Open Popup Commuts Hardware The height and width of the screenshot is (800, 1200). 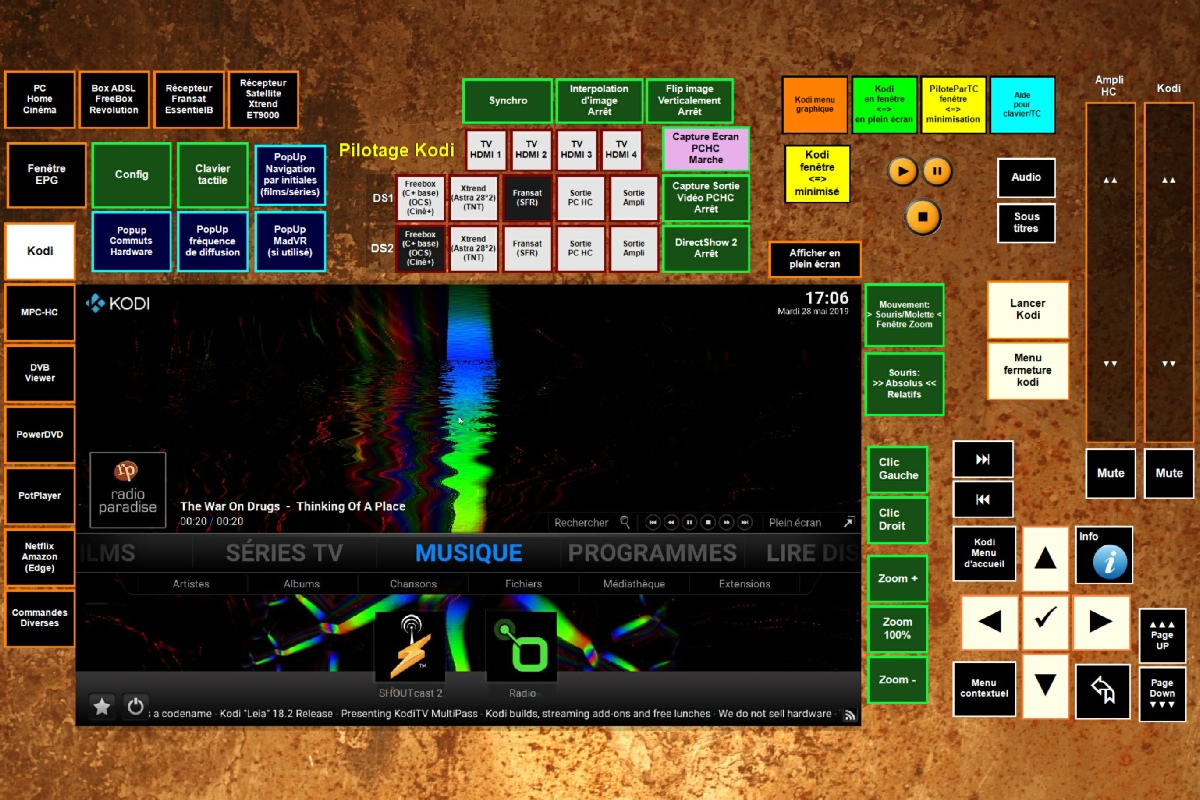131,241
